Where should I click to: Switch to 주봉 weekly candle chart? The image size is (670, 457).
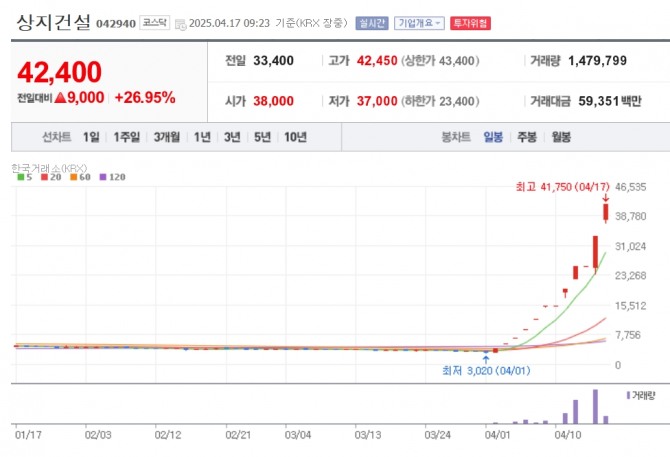coord(526,137)
